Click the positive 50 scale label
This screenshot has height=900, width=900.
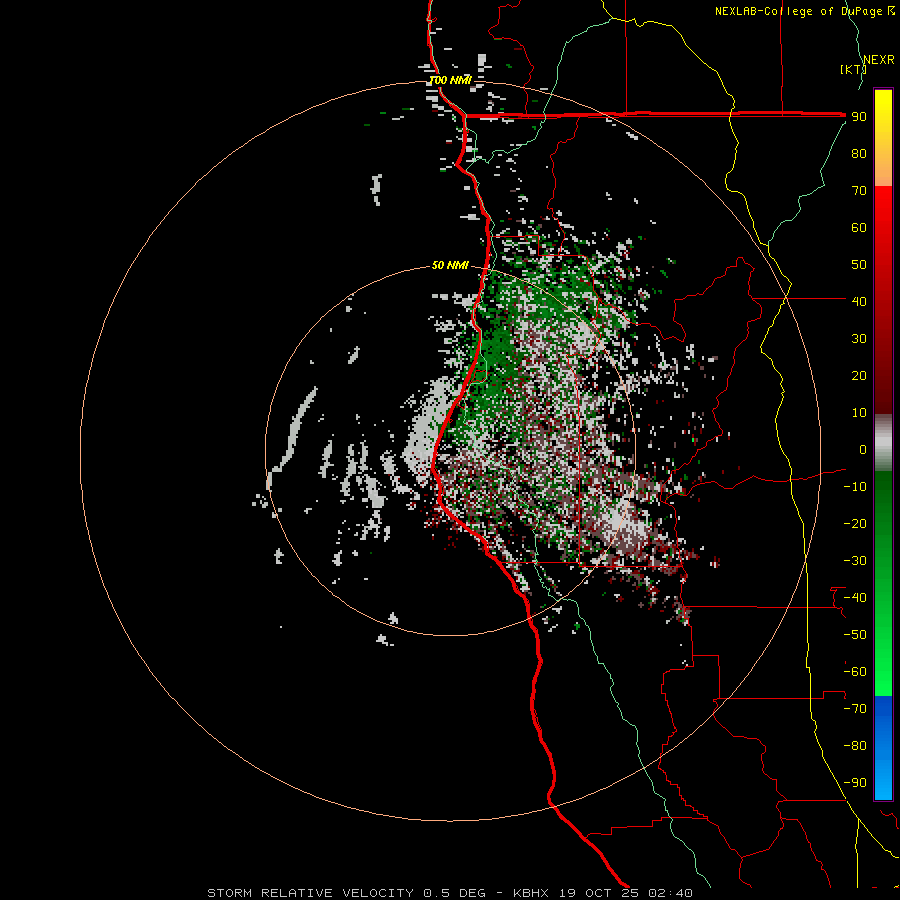859,265
